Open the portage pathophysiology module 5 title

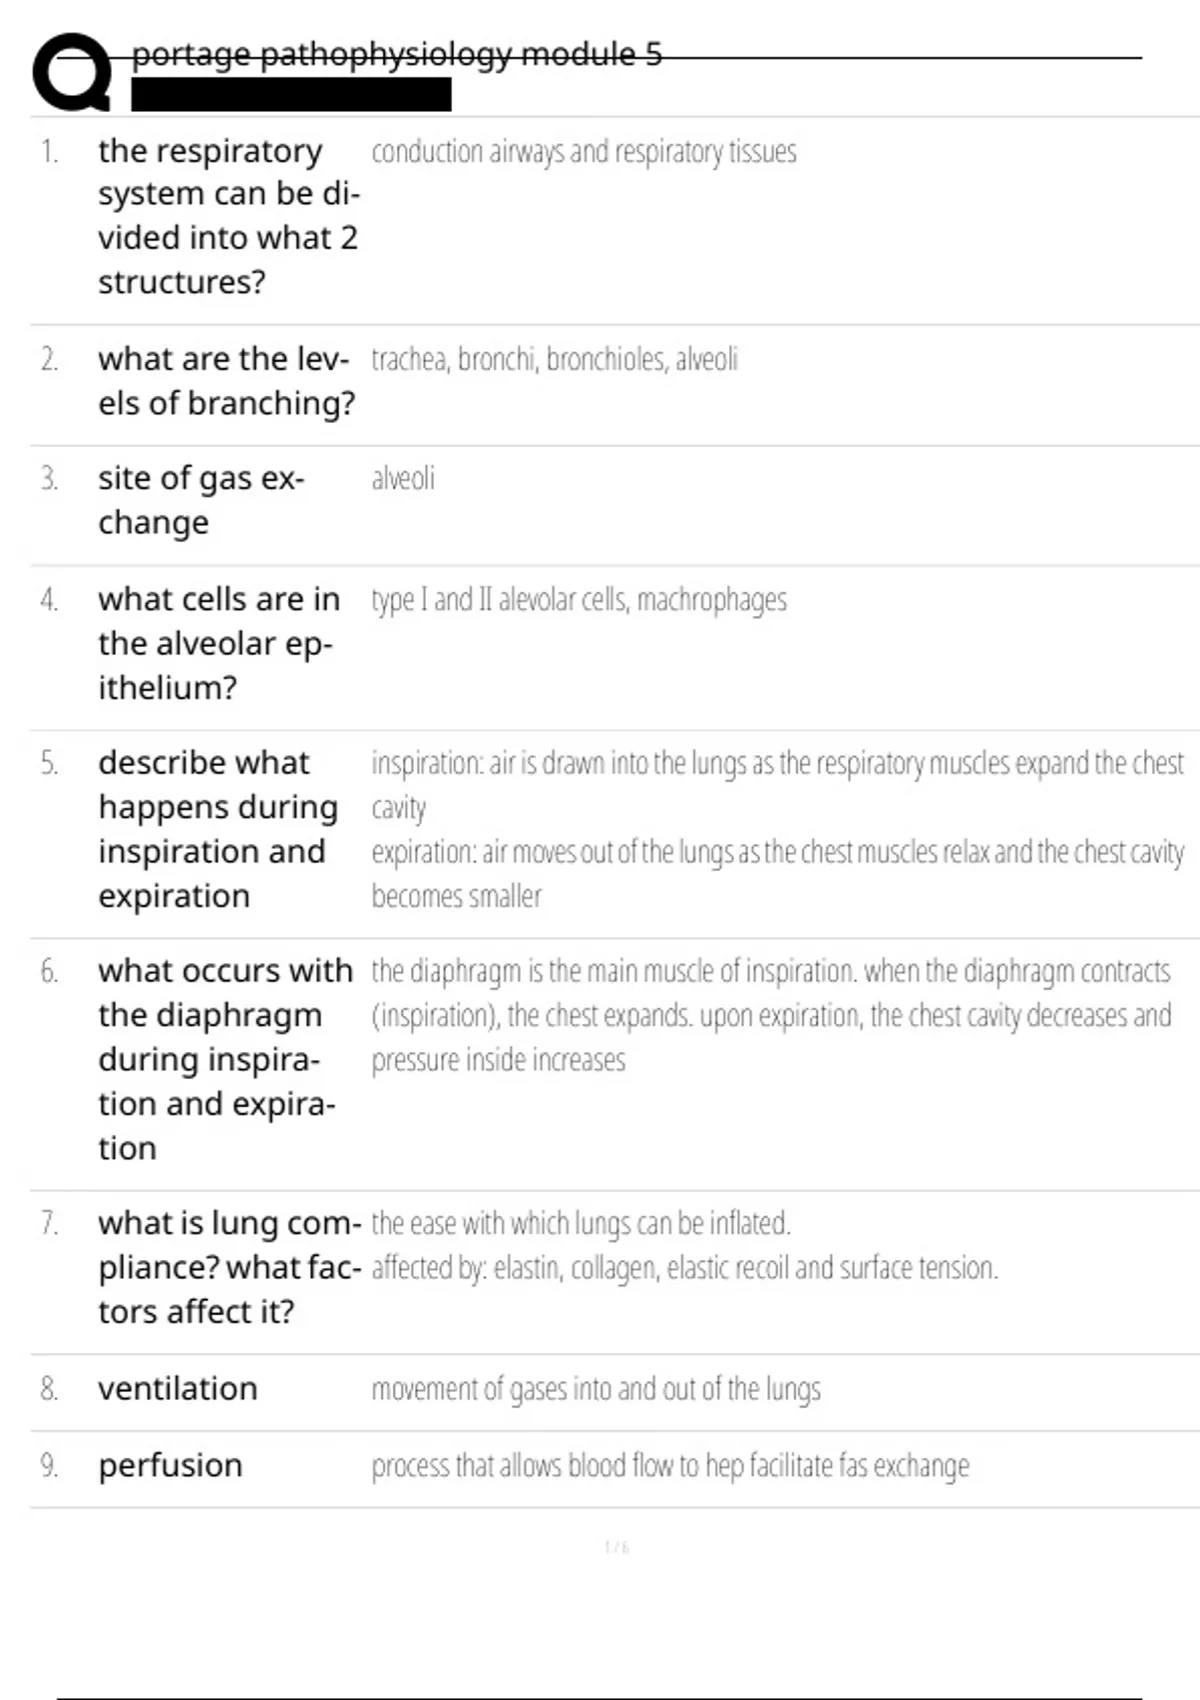397,54
